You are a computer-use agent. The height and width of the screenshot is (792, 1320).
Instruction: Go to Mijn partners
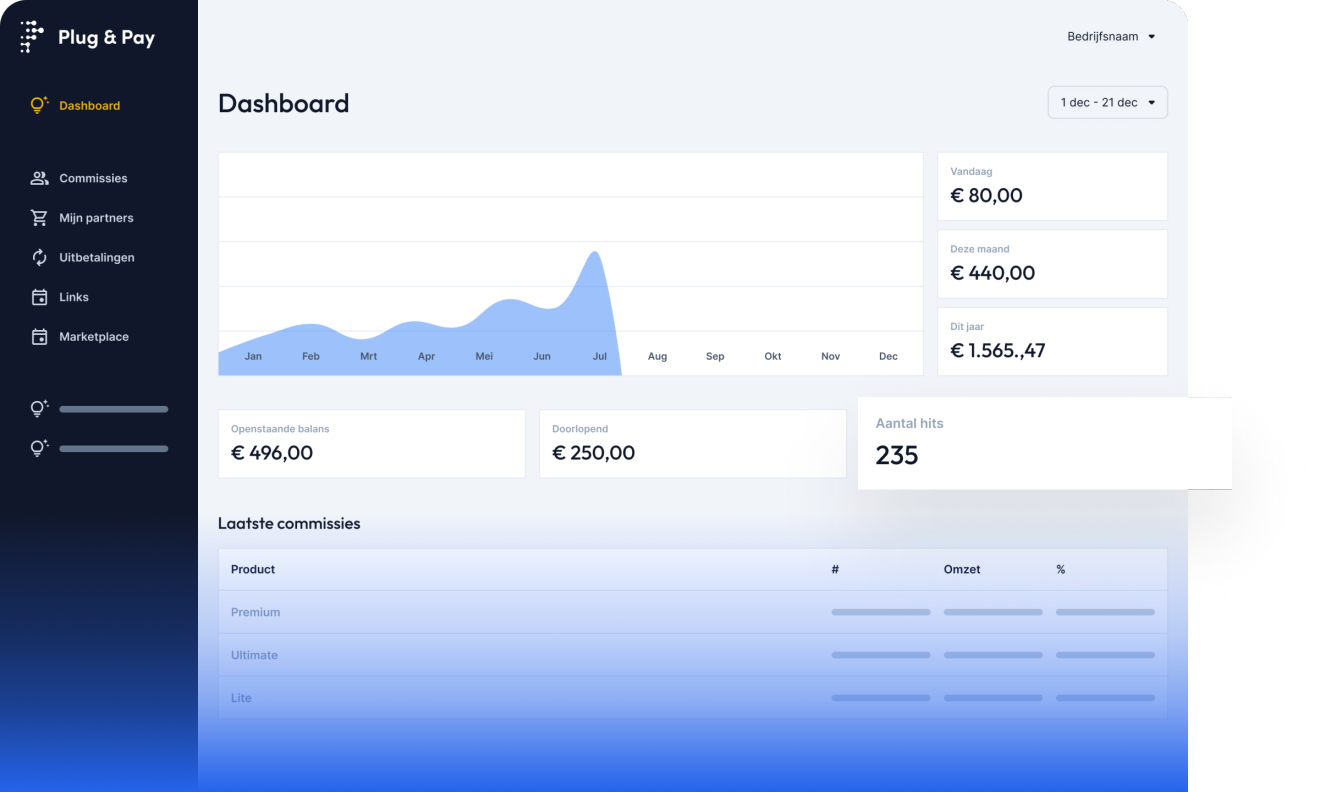pos(96,218)
